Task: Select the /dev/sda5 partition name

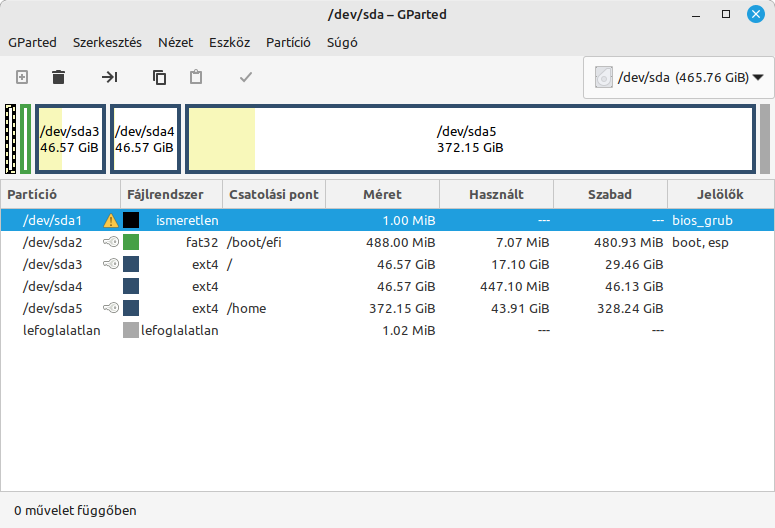Action: click(x=52, y=308)
